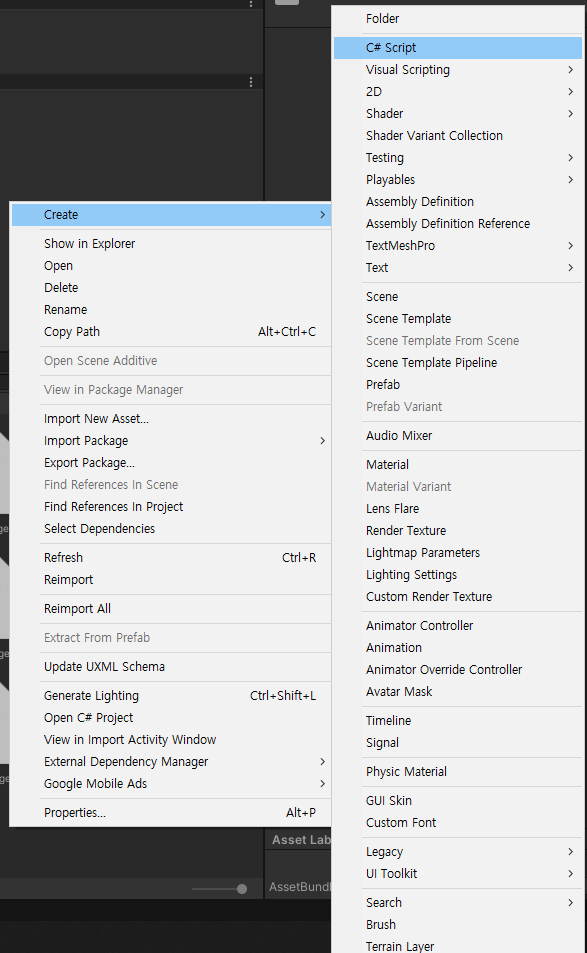Expand the Legacy submenu
The height and width of the screenshot is (953, 587).
(x=458, y=852)
